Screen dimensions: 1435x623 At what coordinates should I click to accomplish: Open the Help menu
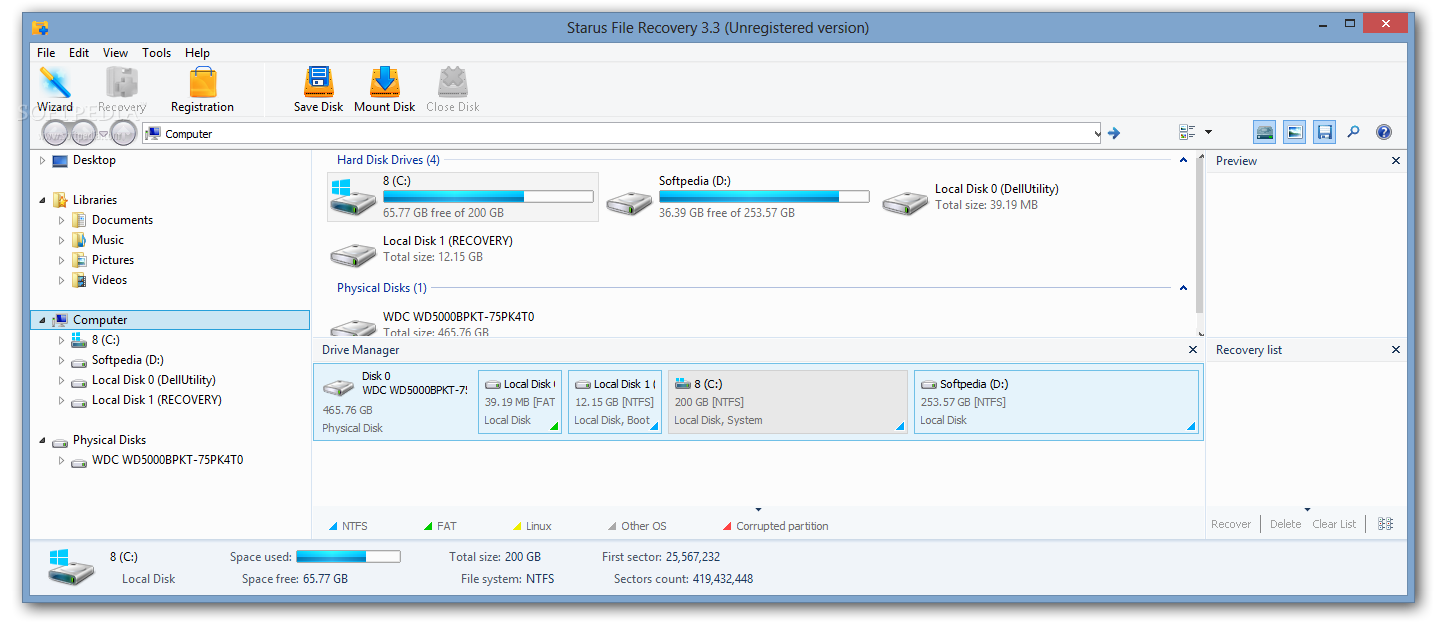point(197,53)
